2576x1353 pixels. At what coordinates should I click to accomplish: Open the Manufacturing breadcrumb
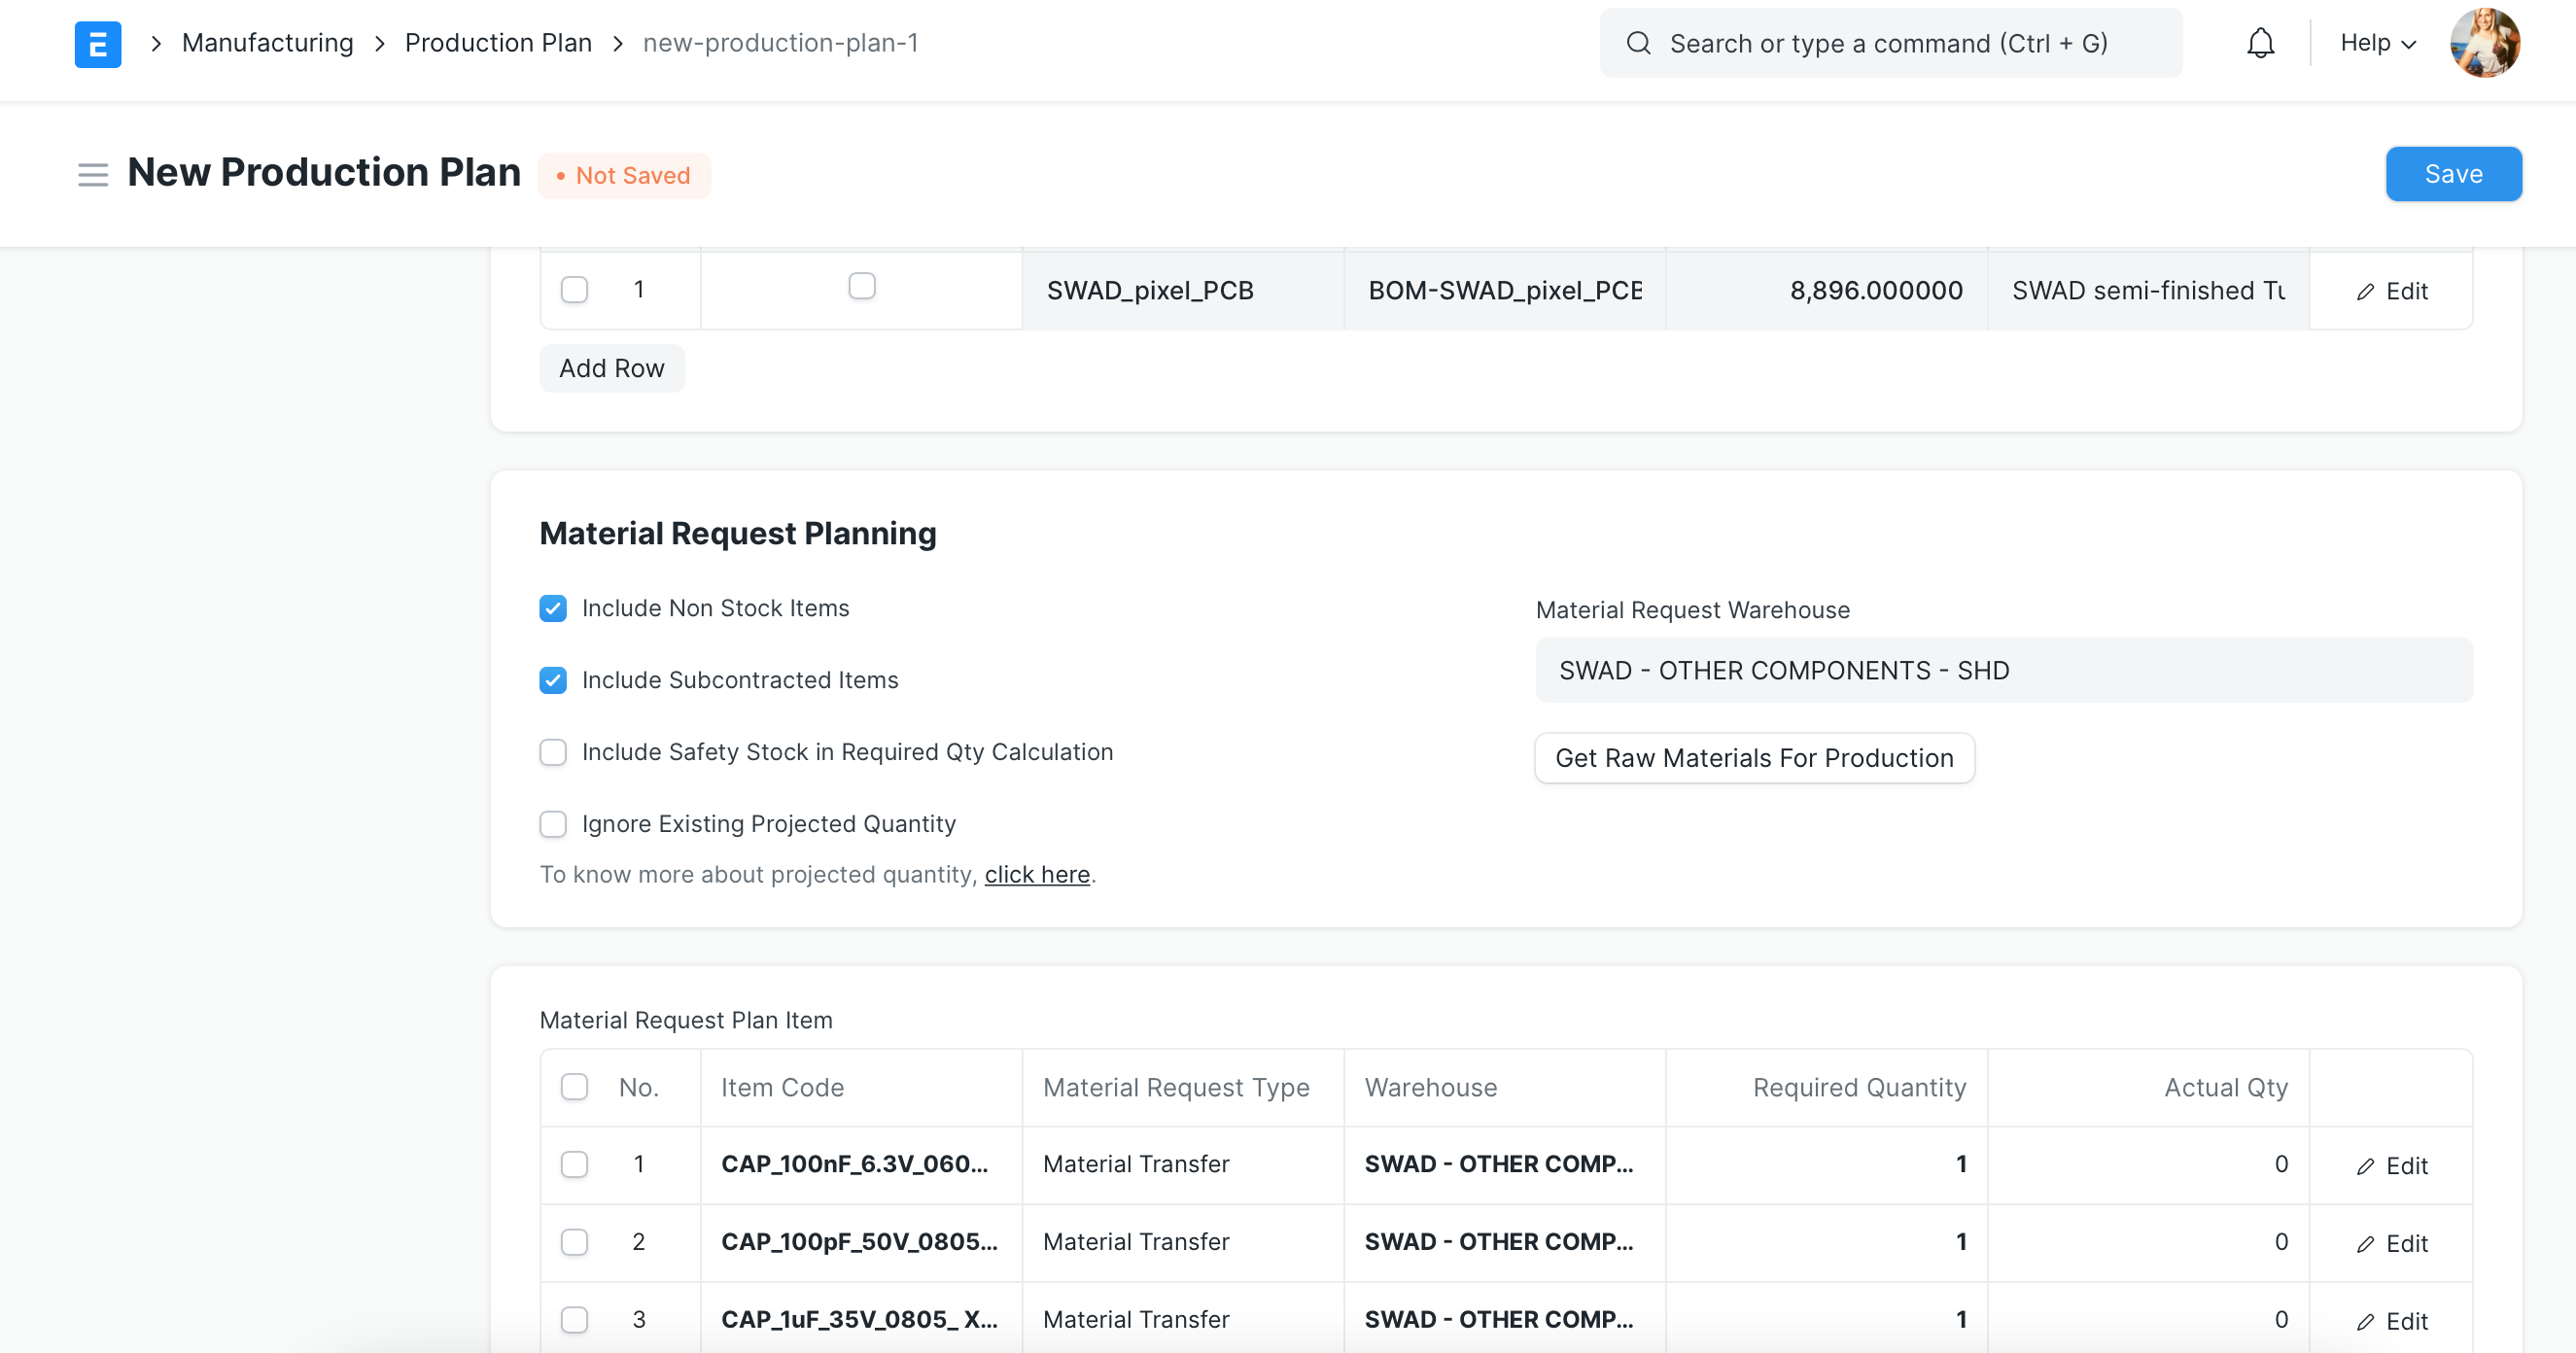coord(267,43)
